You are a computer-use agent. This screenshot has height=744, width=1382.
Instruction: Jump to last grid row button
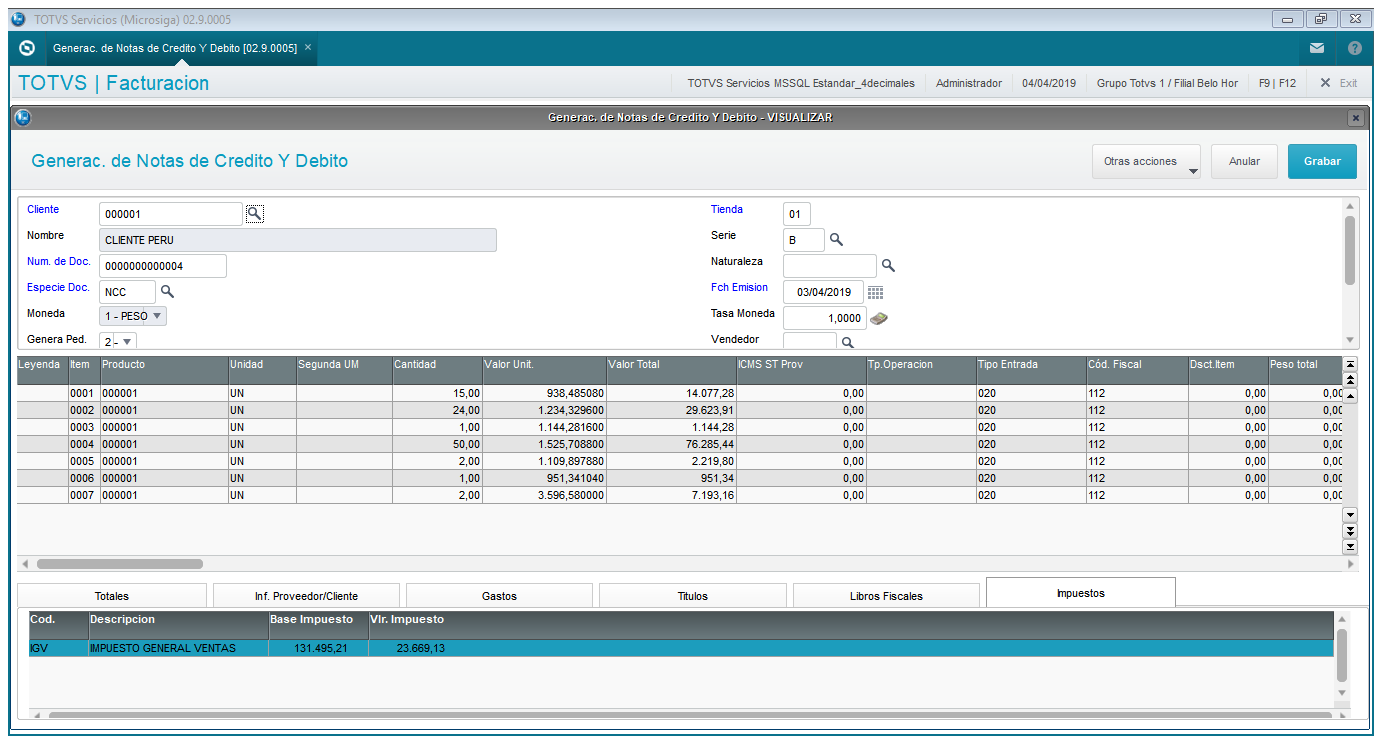pyautogui.click(x=1350, y=546)
